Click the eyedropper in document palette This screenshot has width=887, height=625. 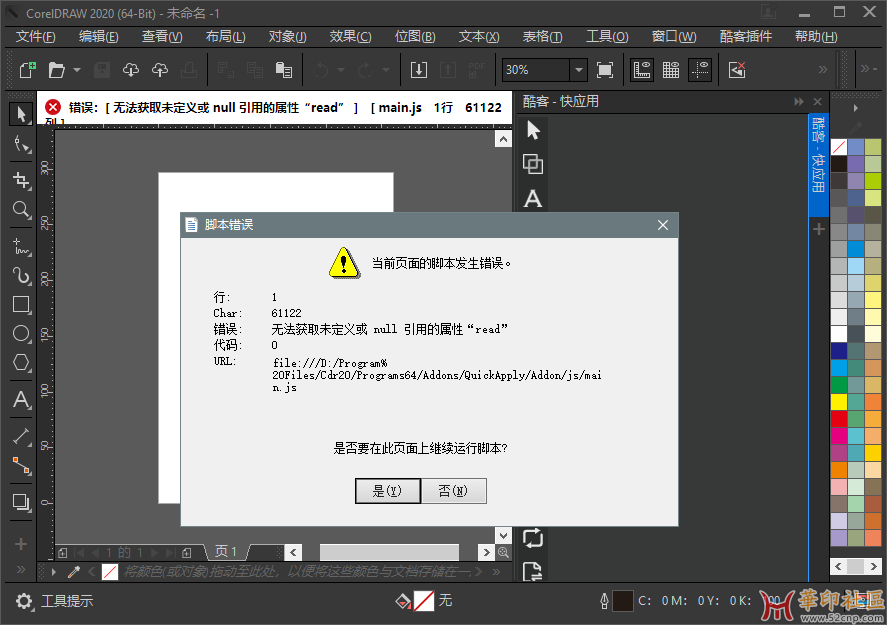point(74,572)
